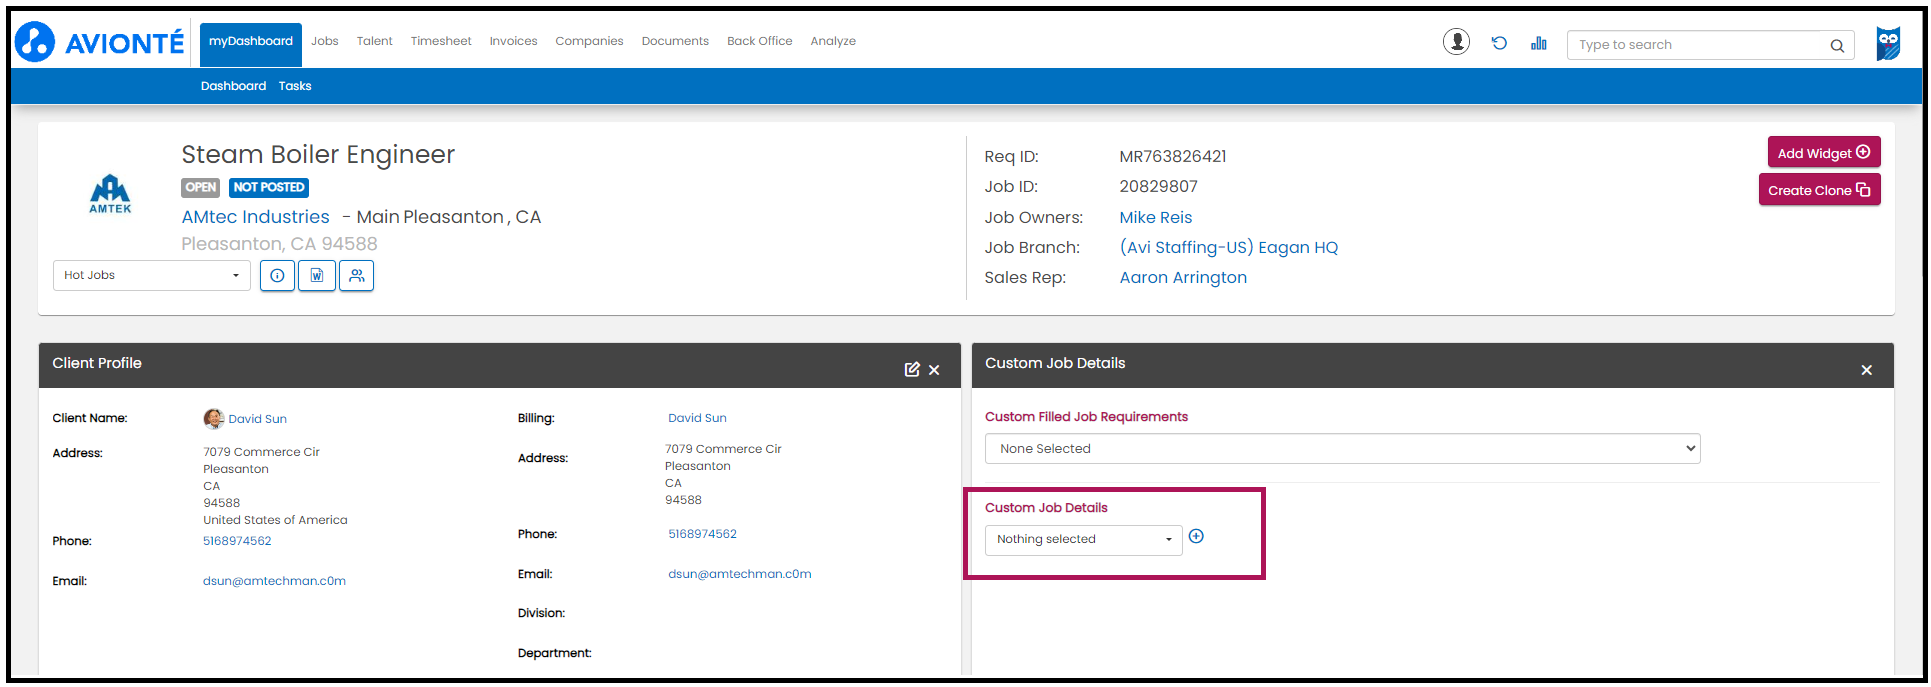This screenshot has width=1931, height=687.
Task: Click the Steam Boiler Engineer job title
Action: click(318, 155)
